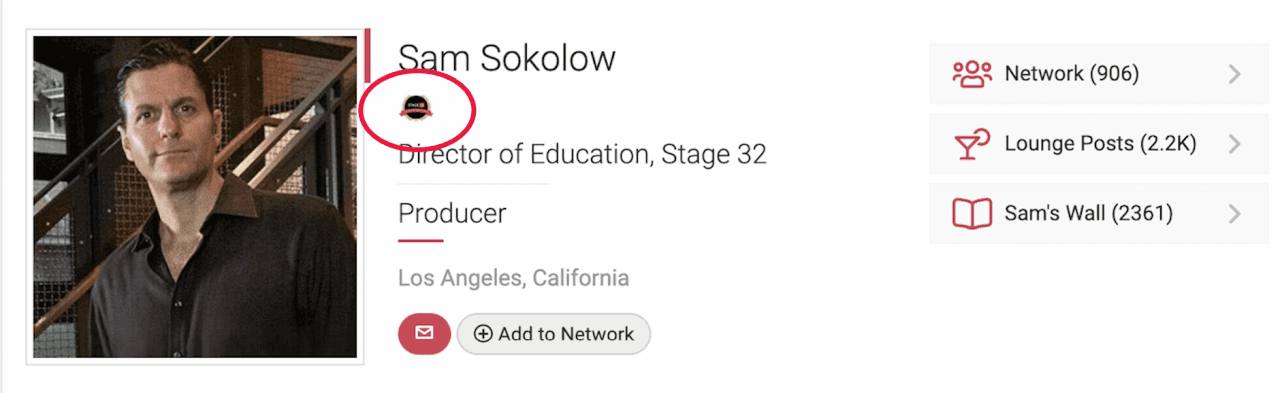The image size is (1280, 393).
Task: Click the Network people icon
Action: [972, 74]
